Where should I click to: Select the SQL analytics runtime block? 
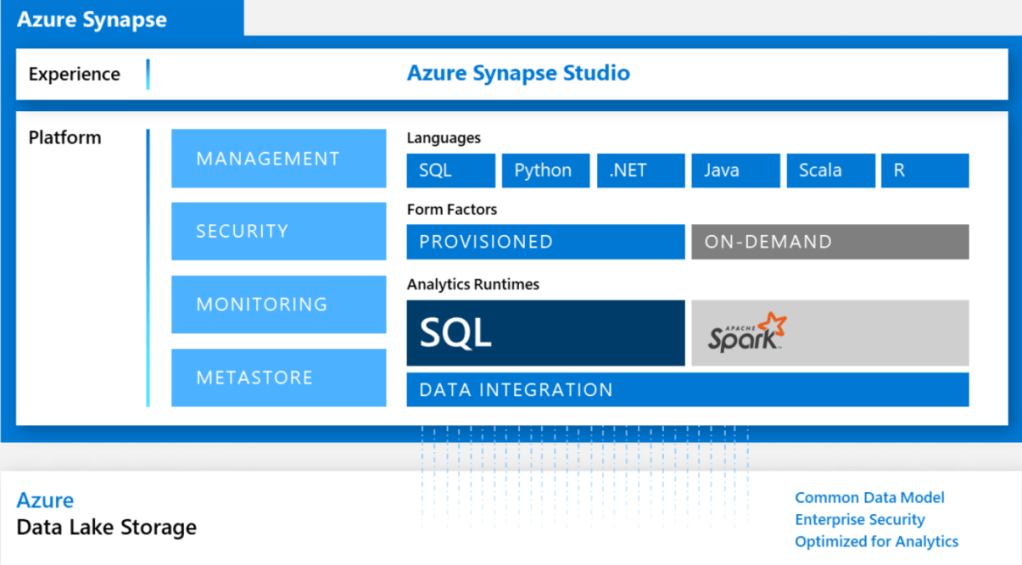pos(545,333)
